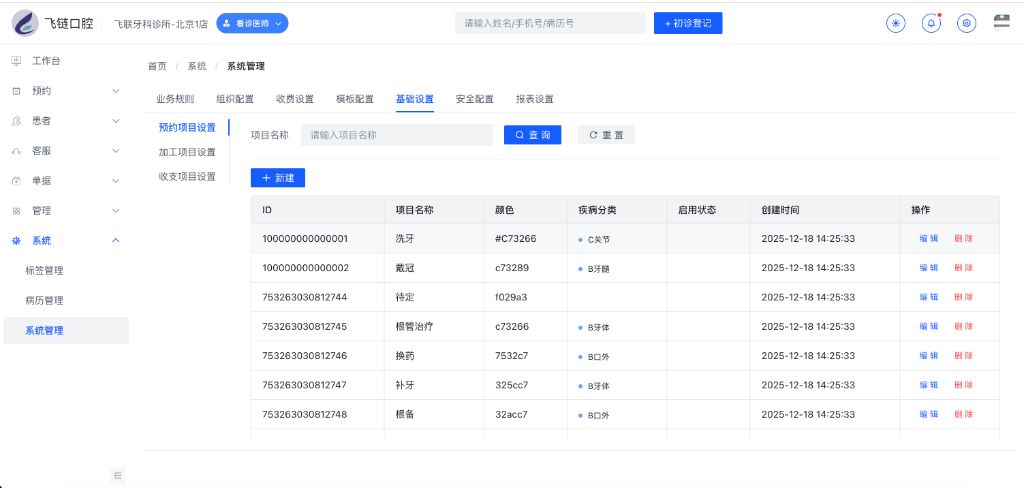The image size is (1024, 488).
Task: Click the 客服 headset icon in sidebar
Action: (17, 151)
